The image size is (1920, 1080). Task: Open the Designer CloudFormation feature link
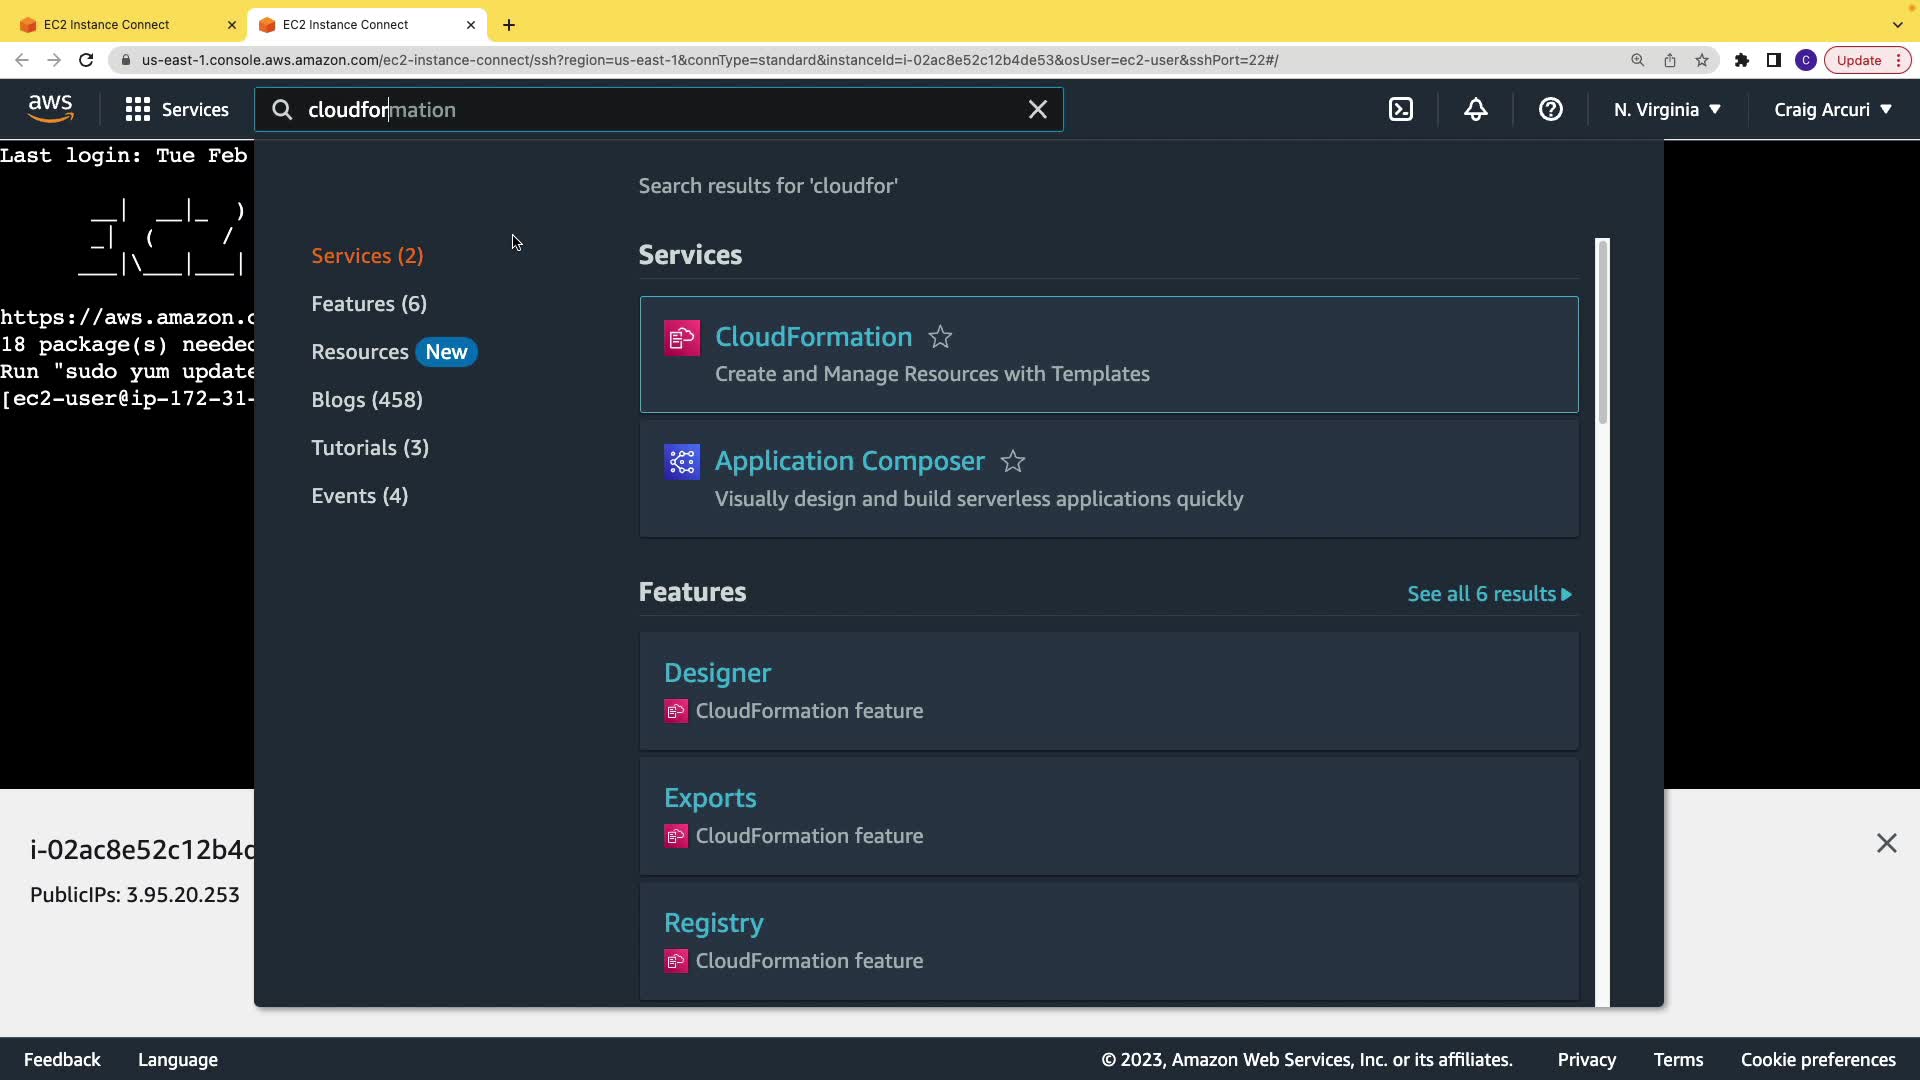[x=717, y=673]
